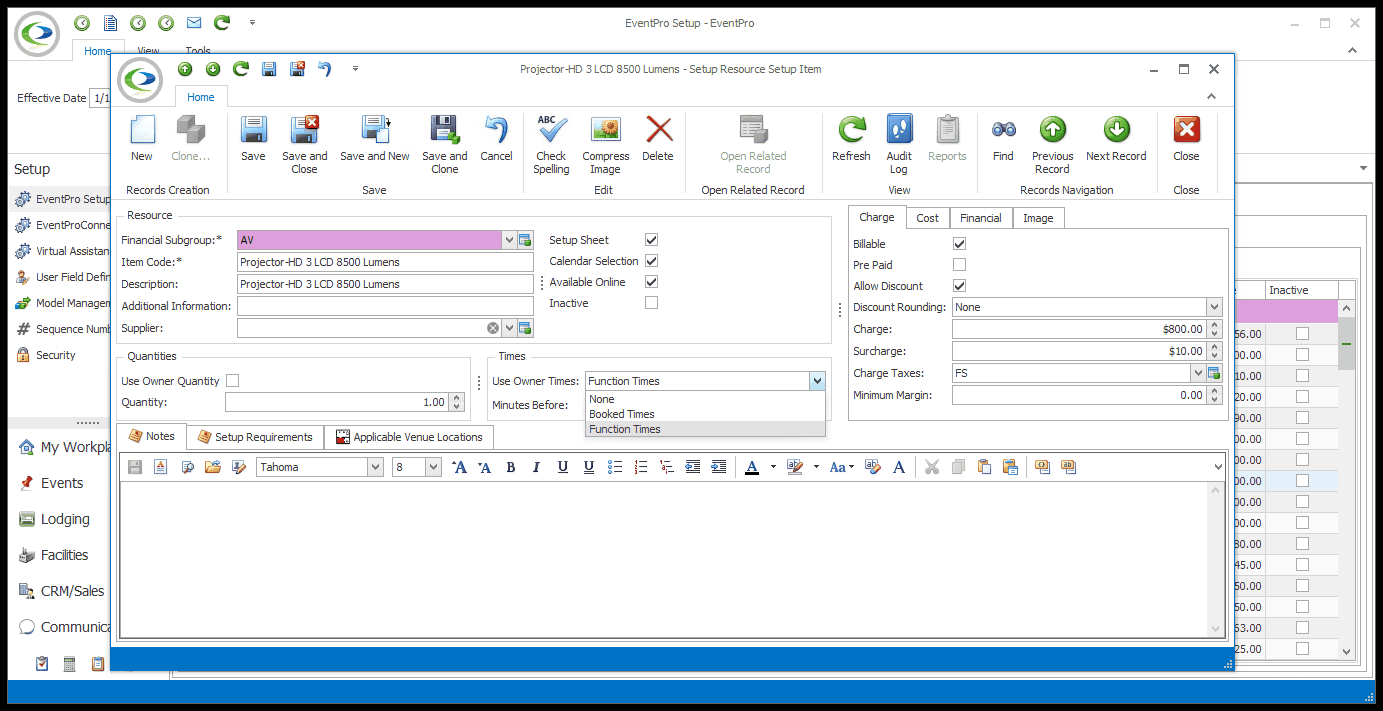Insert numbered list in Notes editor

pos(641,467)
